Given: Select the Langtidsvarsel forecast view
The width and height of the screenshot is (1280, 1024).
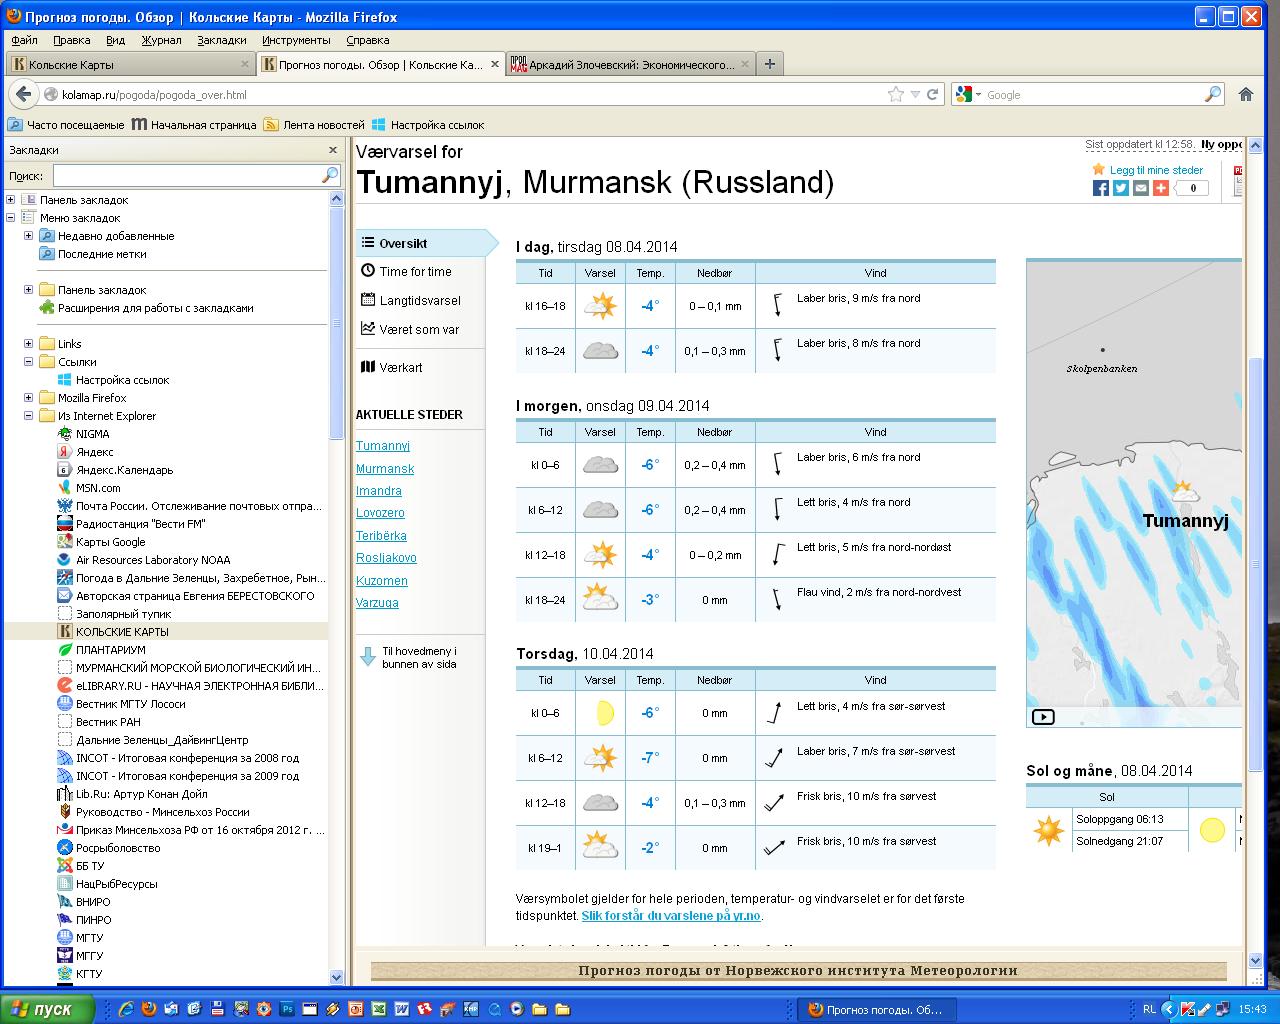Looking at the screenshot, I should [419, 300].
